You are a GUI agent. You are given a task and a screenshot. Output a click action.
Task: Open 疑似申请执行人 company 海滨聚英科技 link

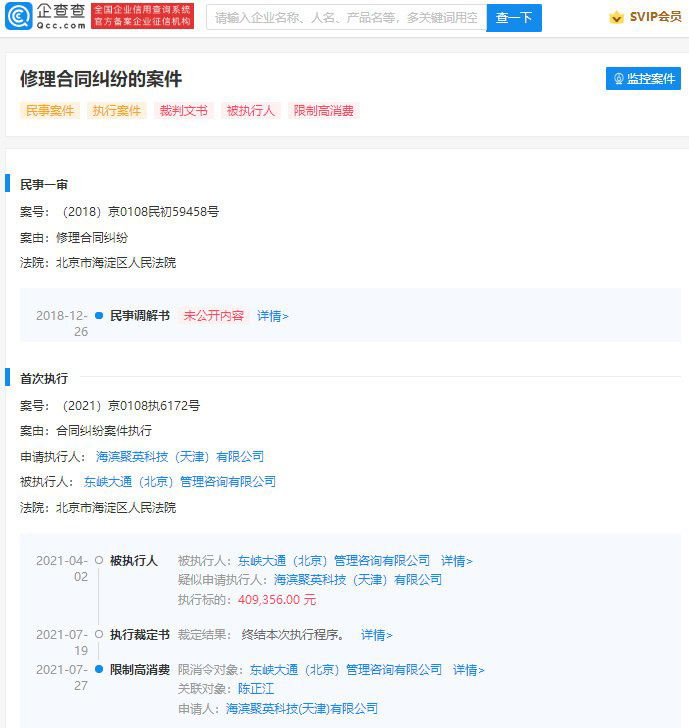[x=358, y=580]
